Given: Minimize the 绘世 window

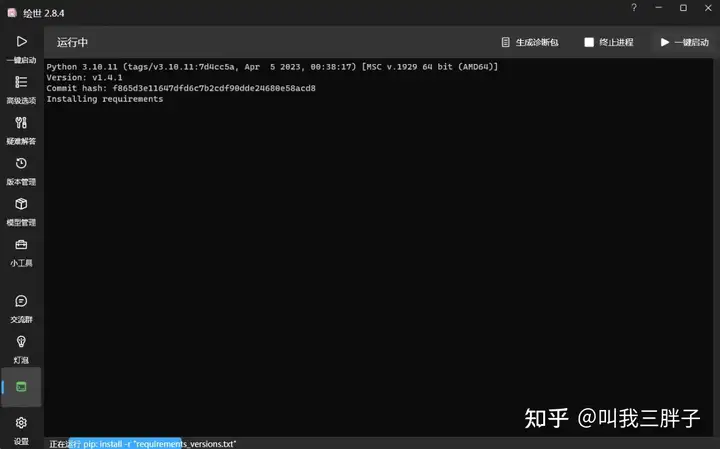Looking at the screenshot, I should click(658, 8).
